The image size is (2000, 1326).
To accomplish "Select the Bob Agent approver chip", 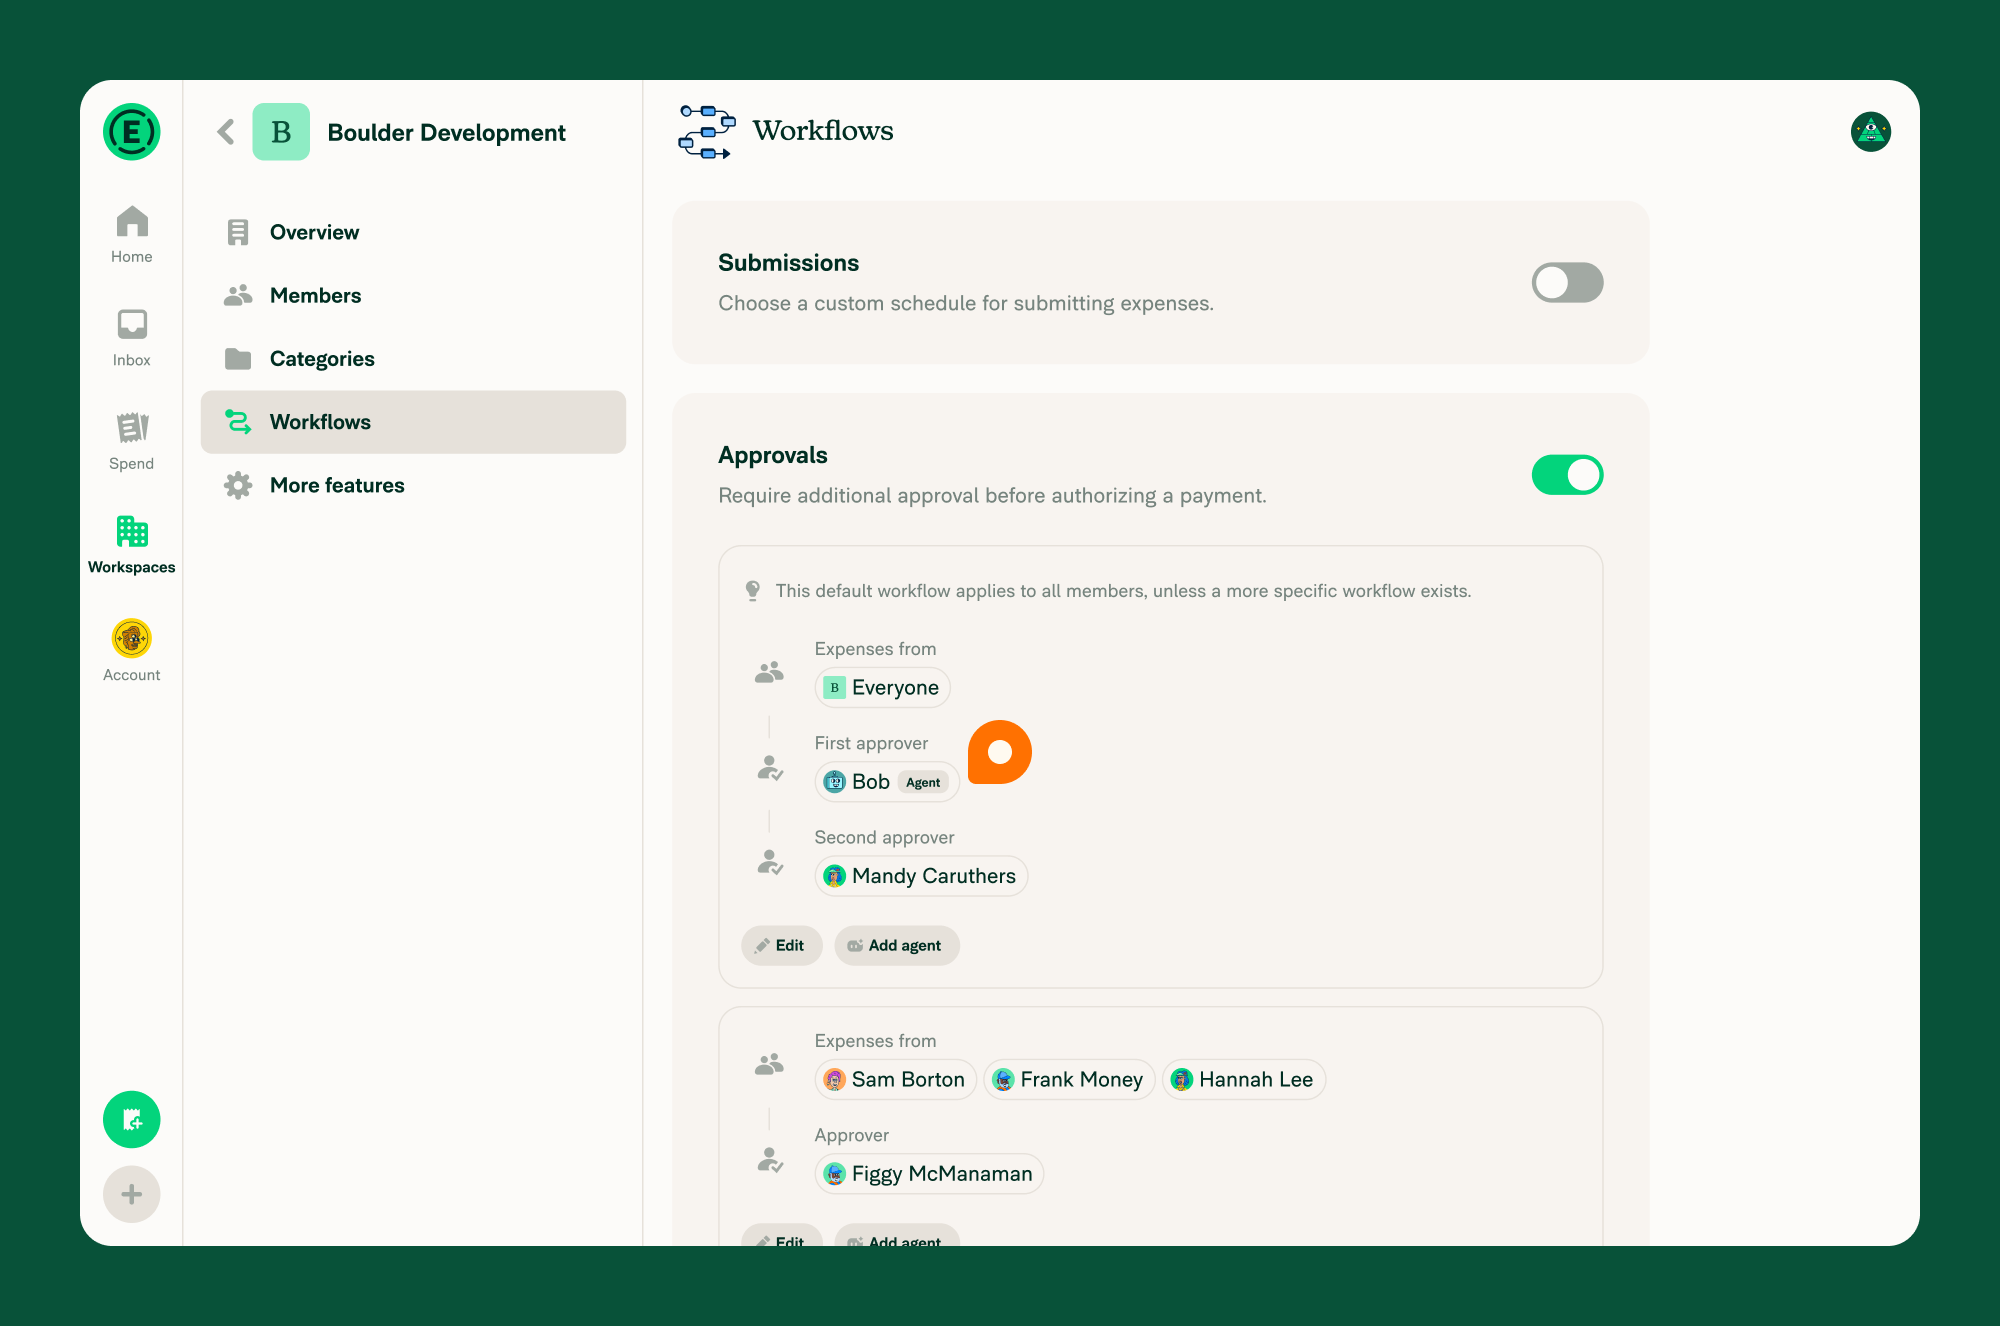I will (x=886, y=782).
